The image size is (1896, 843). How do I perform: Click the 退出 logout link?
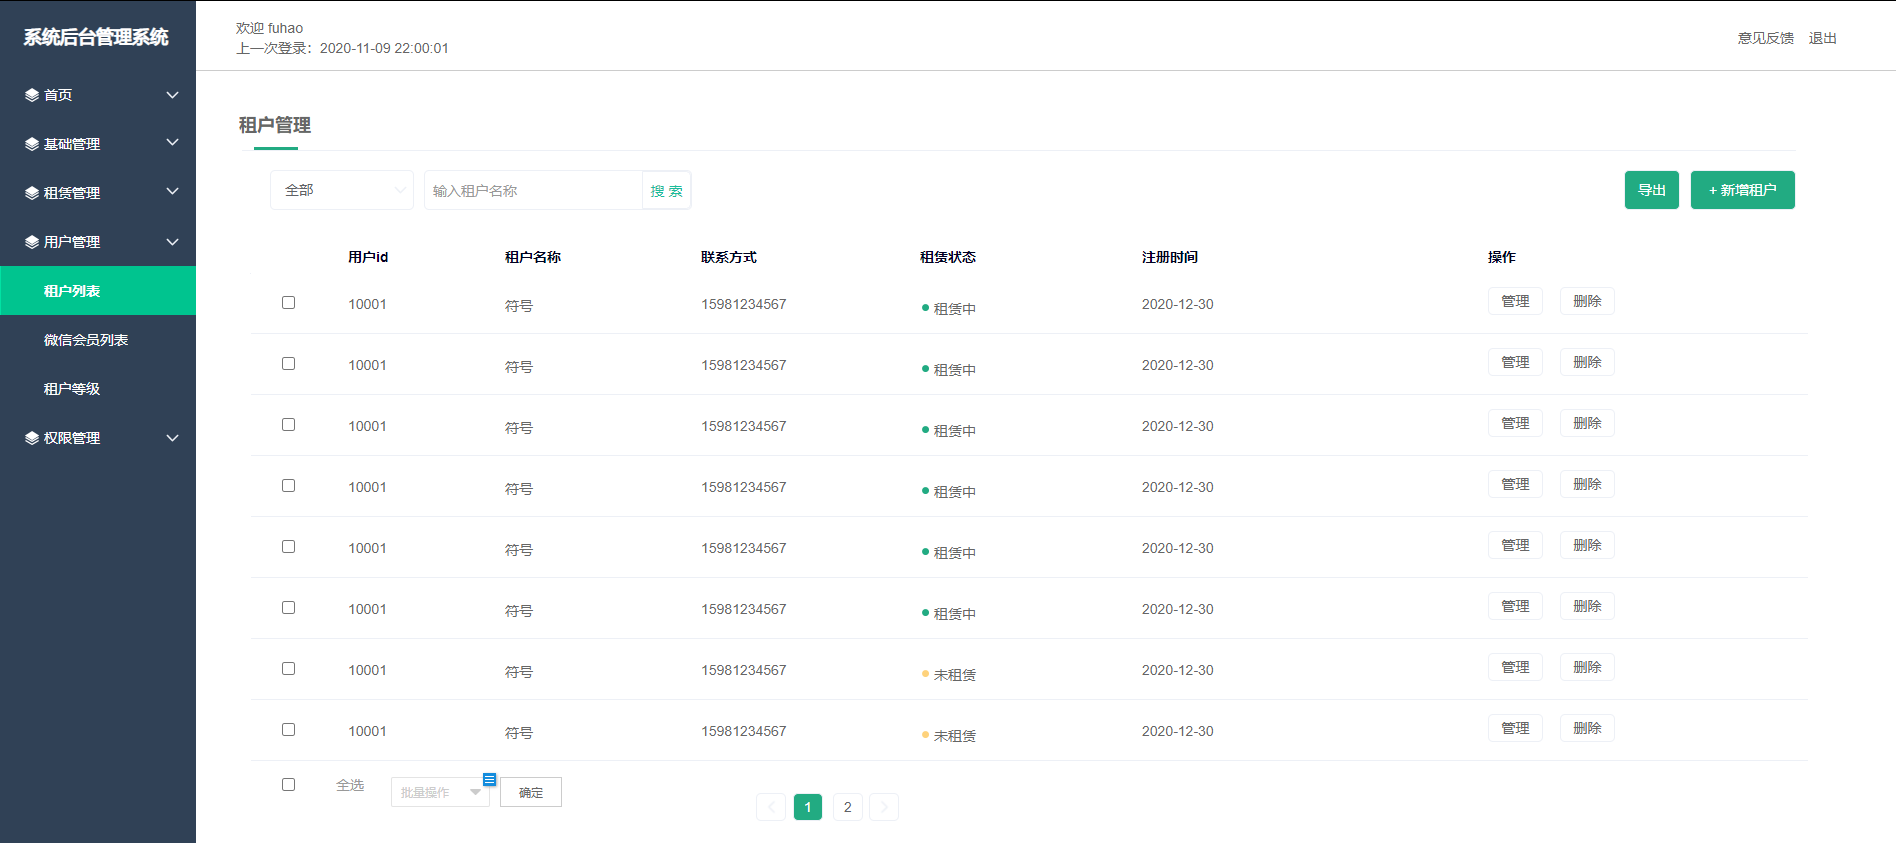click(x=1823, y=38)
